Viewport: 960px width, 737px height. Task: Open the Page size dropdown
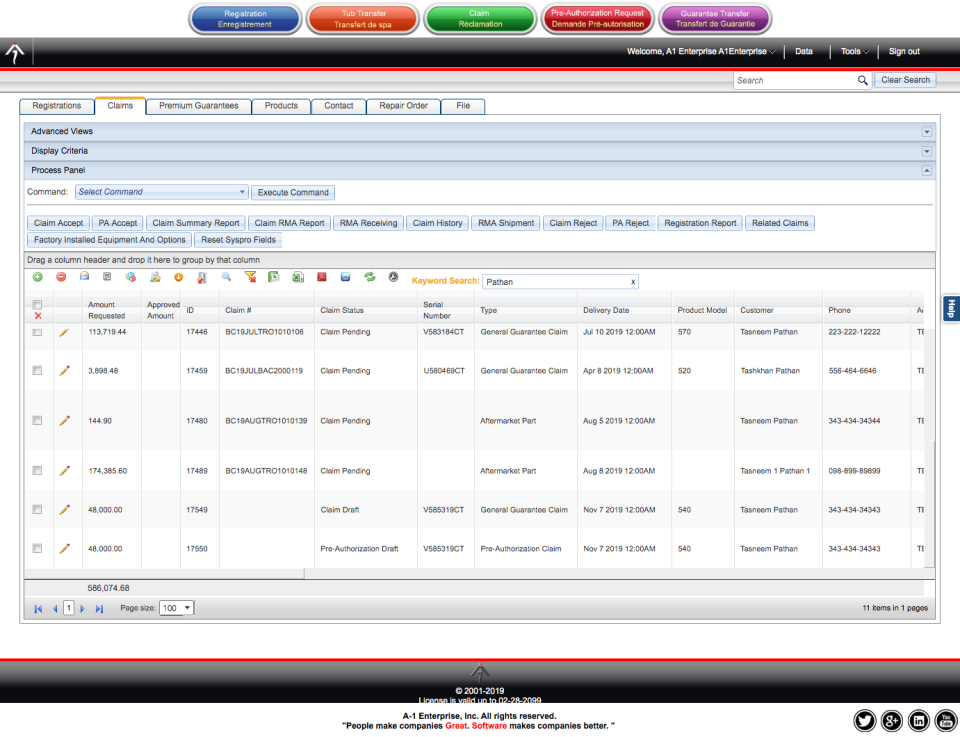tap(176, 608)
